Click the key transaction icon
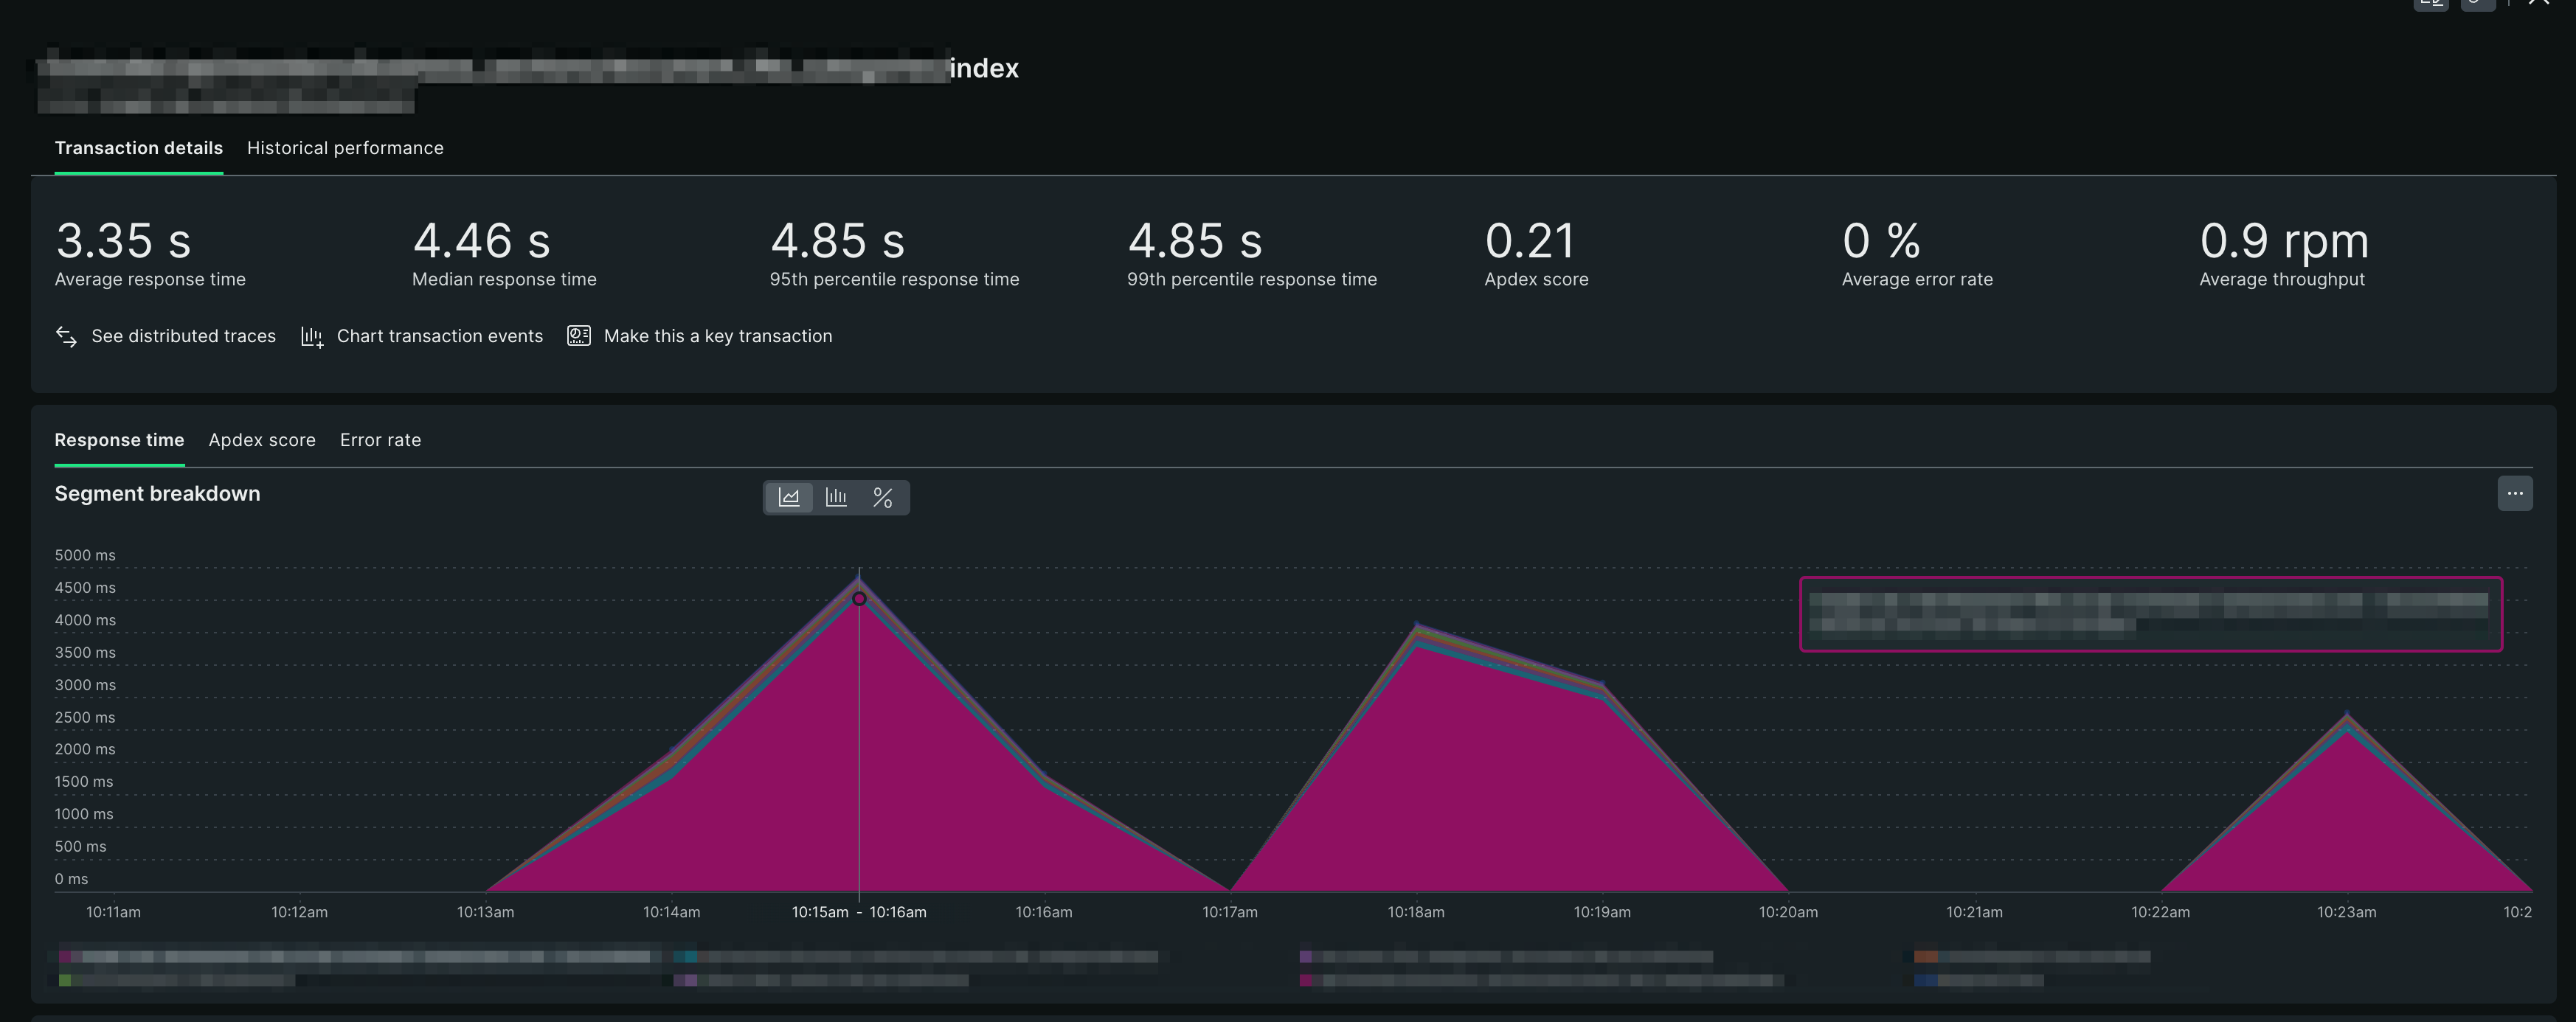Screen dimensions: 2576x1022 coord(578,336)
